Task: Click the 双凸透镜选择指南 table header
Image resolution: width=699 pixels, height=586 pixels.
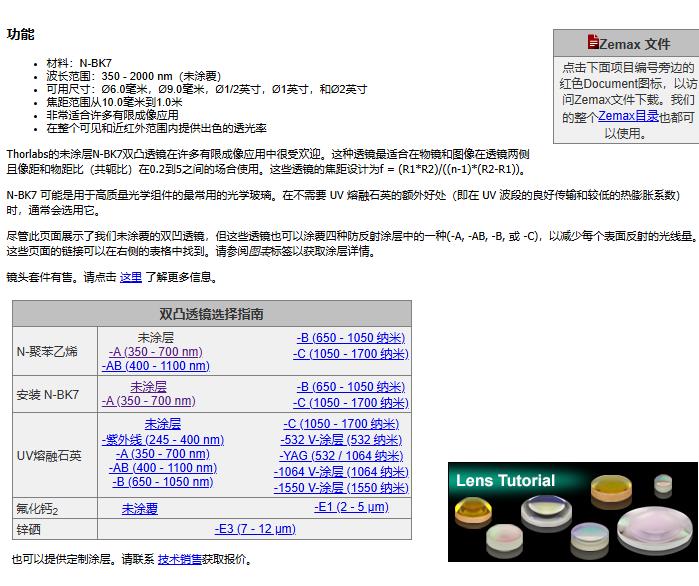Action: tap(212, 314)
